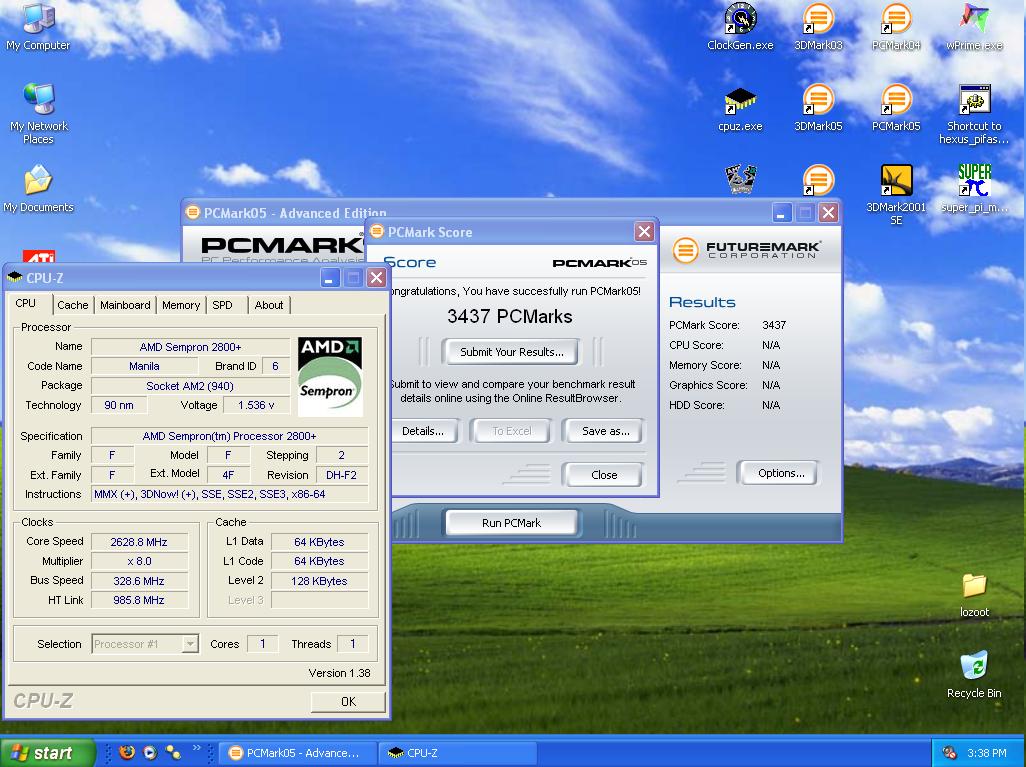Select the Recycle Bin icon
The width and height of the screenshot is (1026, 767).
click(x=974, y=674)
